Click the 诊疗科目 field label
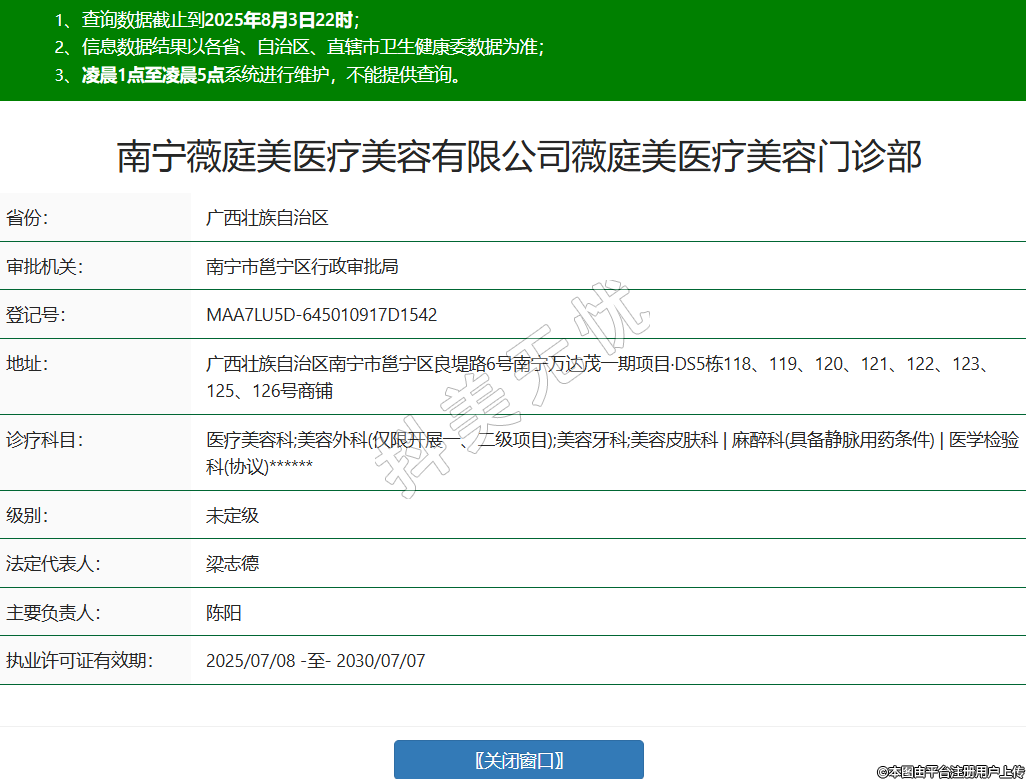Viewport: 1026px width, 779px height. [x=44, y=440]
